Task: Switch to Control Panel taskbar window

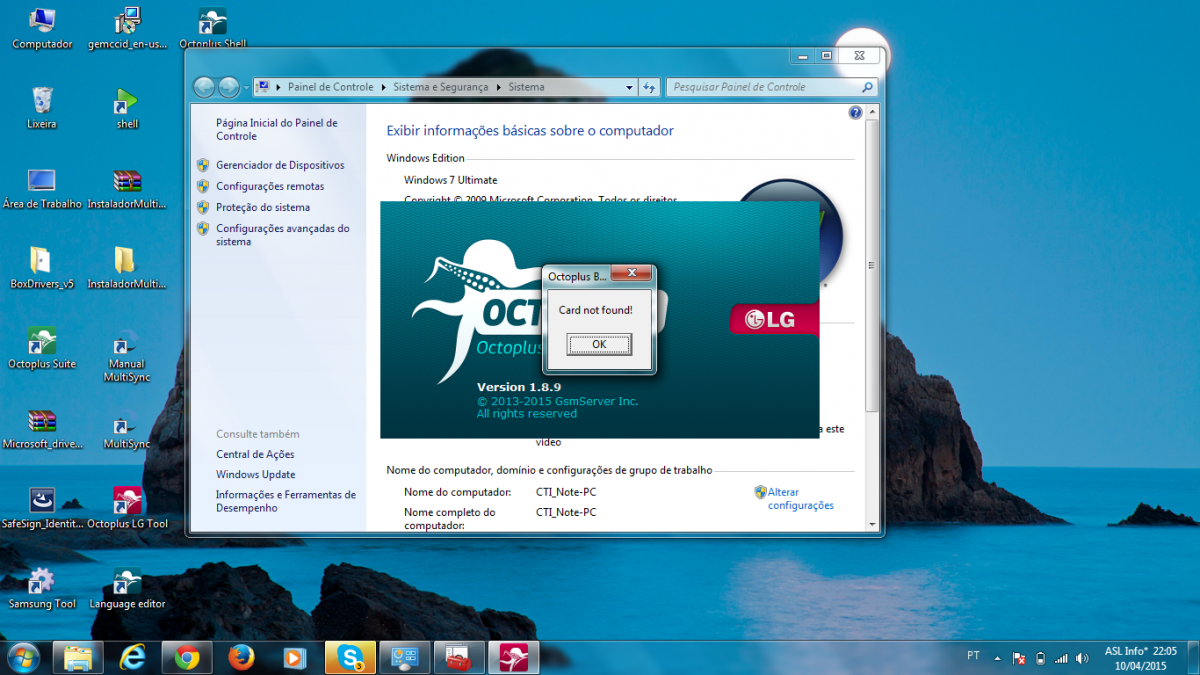Action: 405,657
